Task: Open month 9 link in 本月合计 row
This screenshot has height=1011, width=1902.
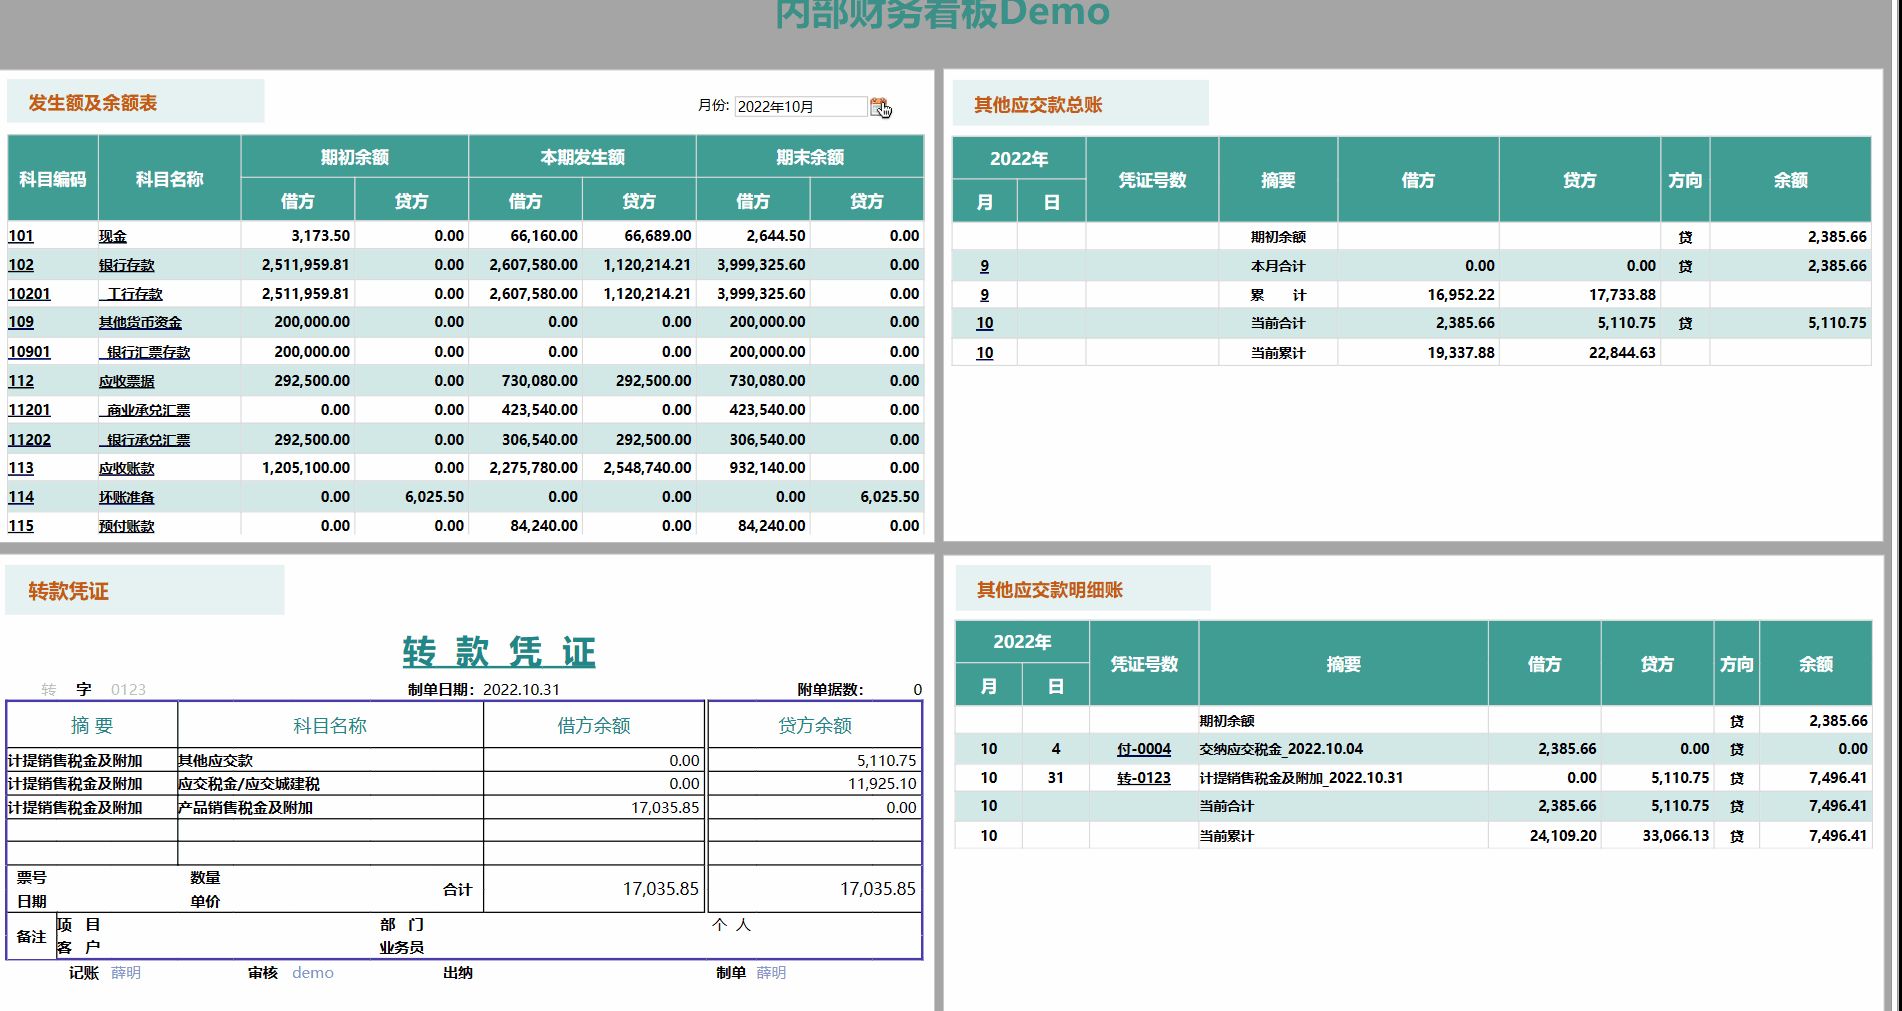Action: click(x=985, y=266)
